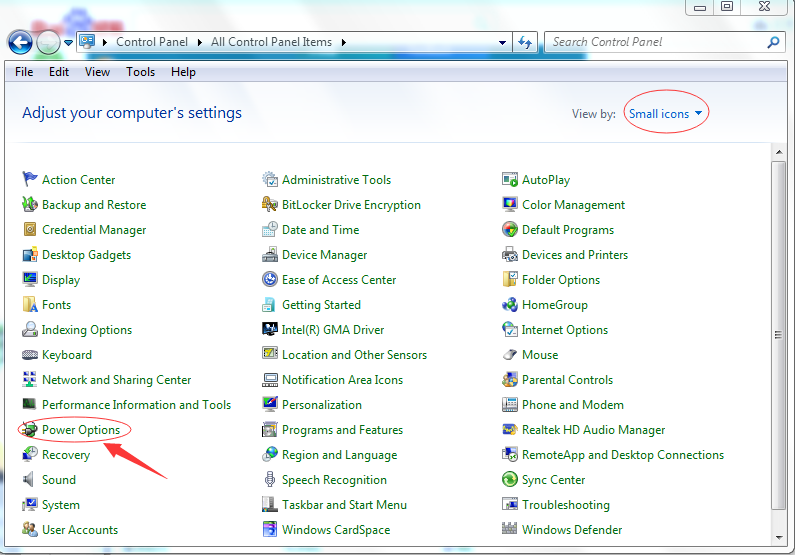
Task: Click the Backup and Restore icon
Action: coord(30,204)
